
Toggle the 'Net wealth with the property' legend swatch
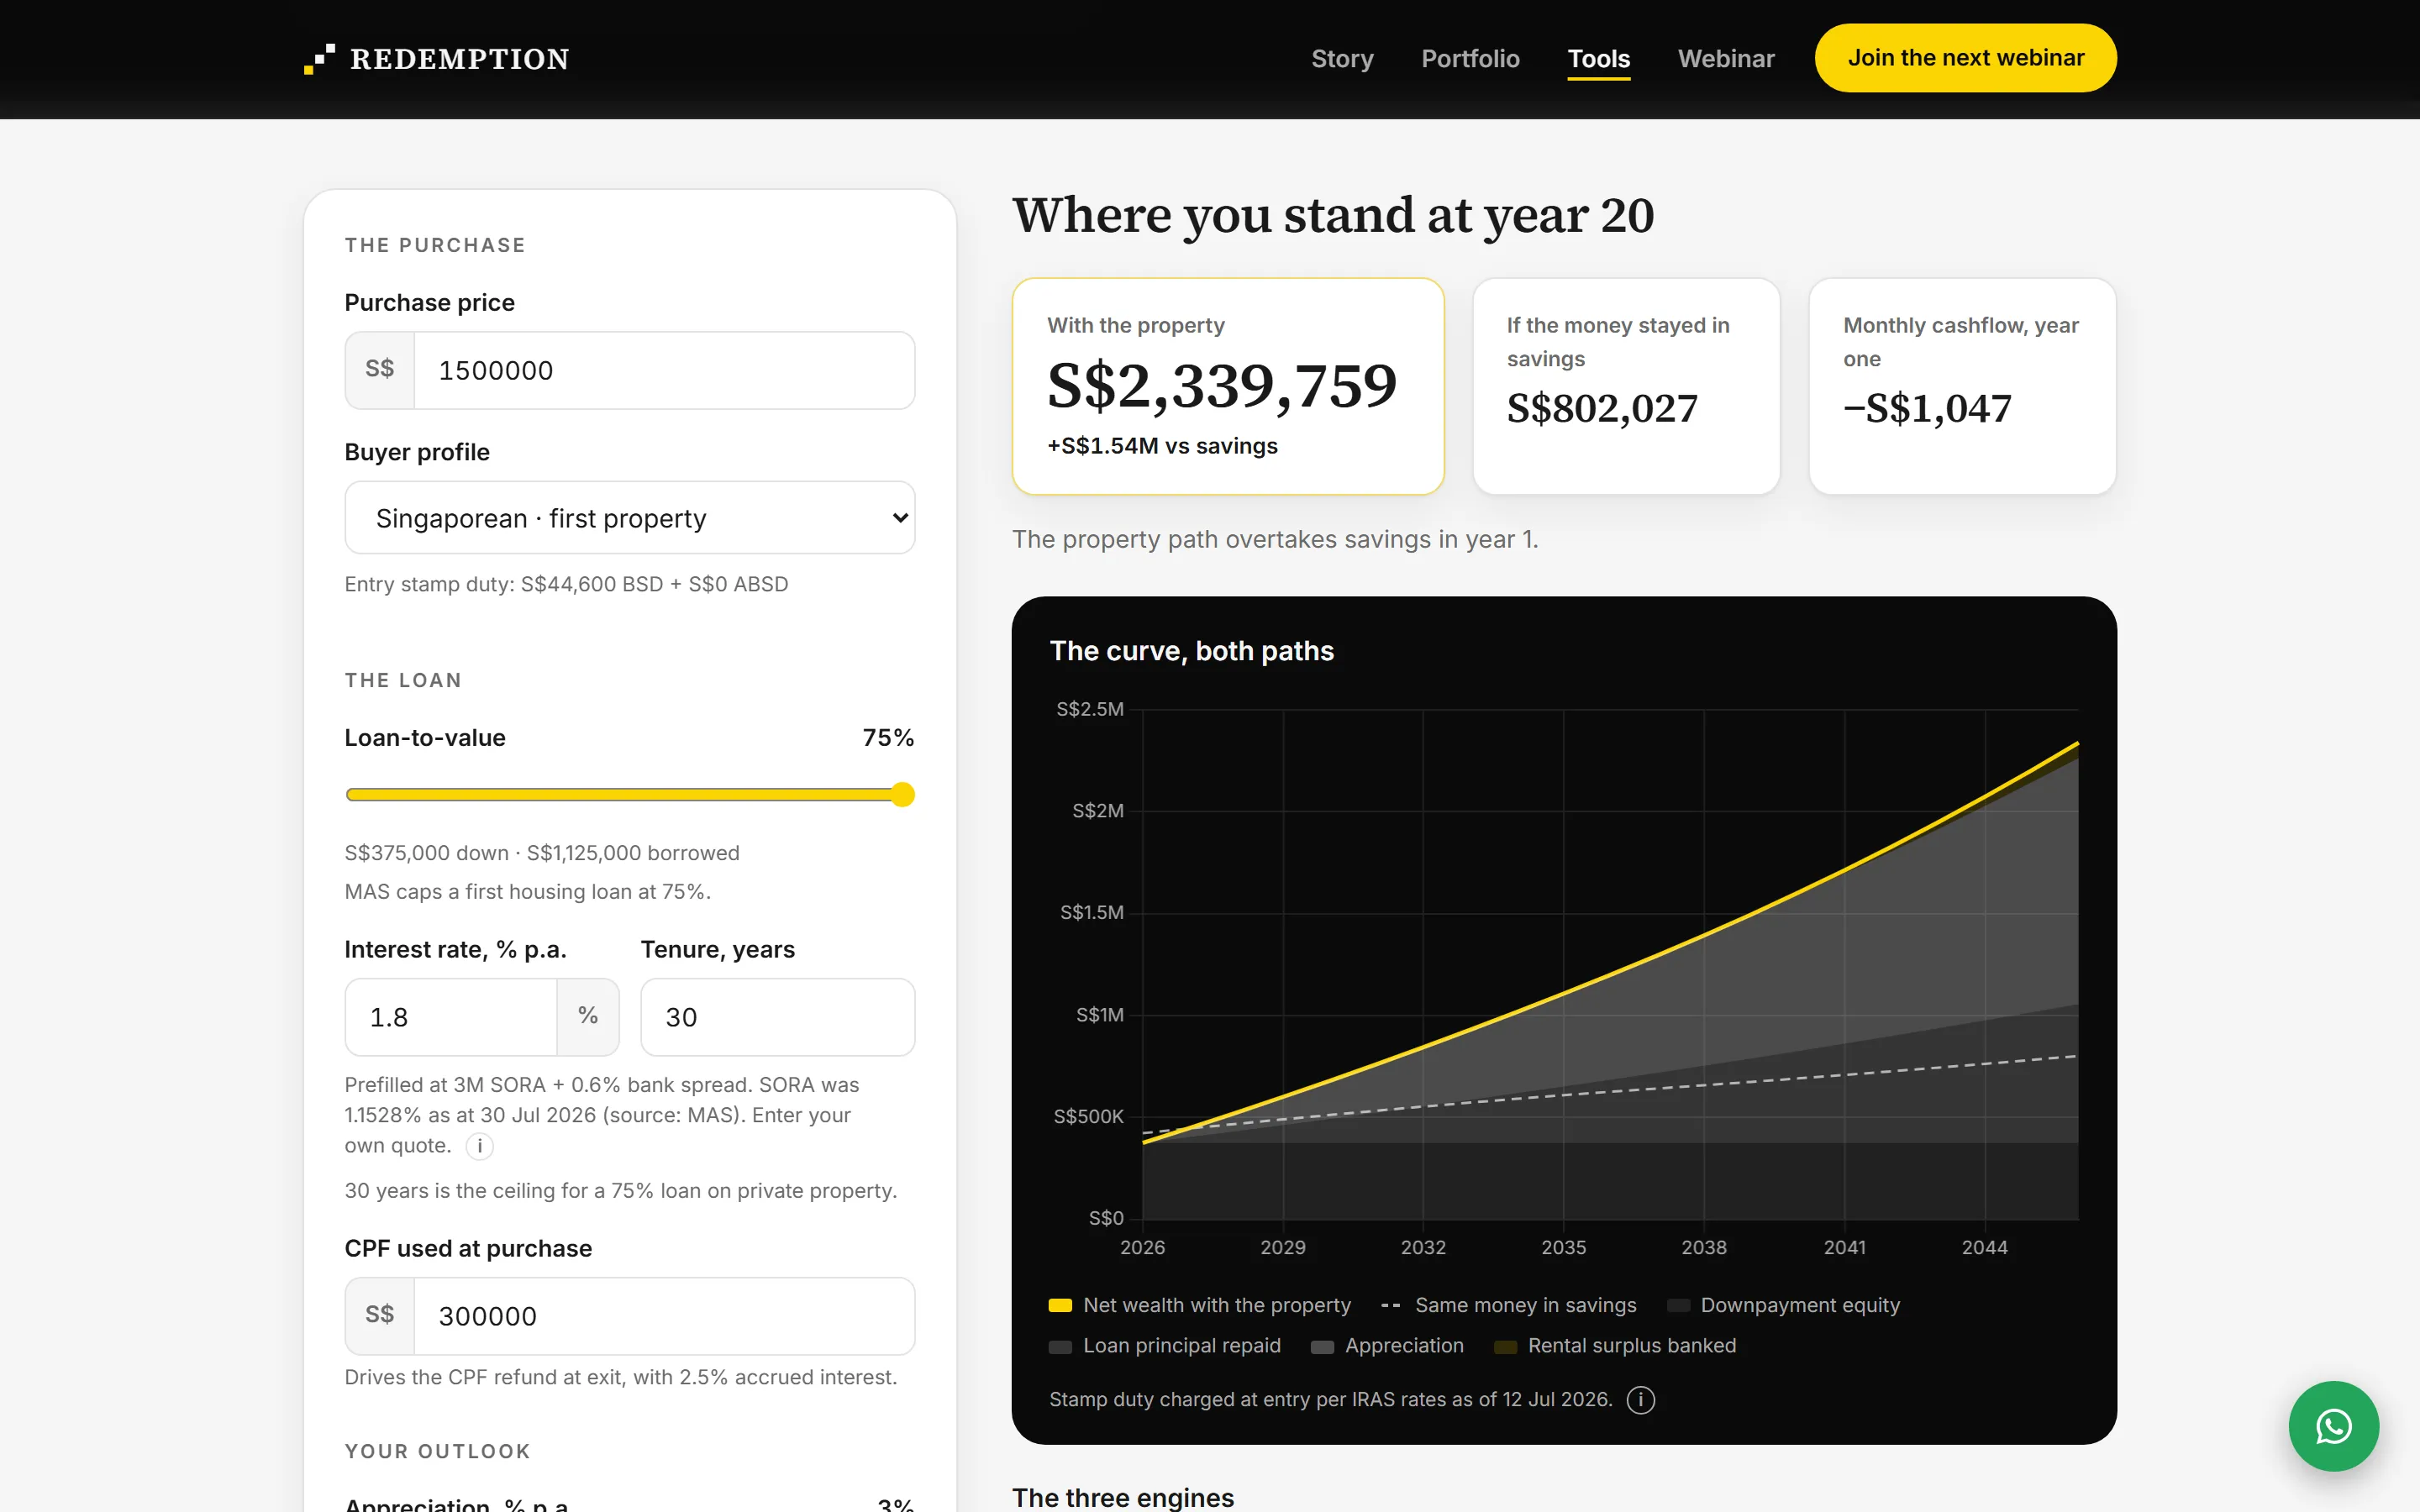(1060, 1306)
